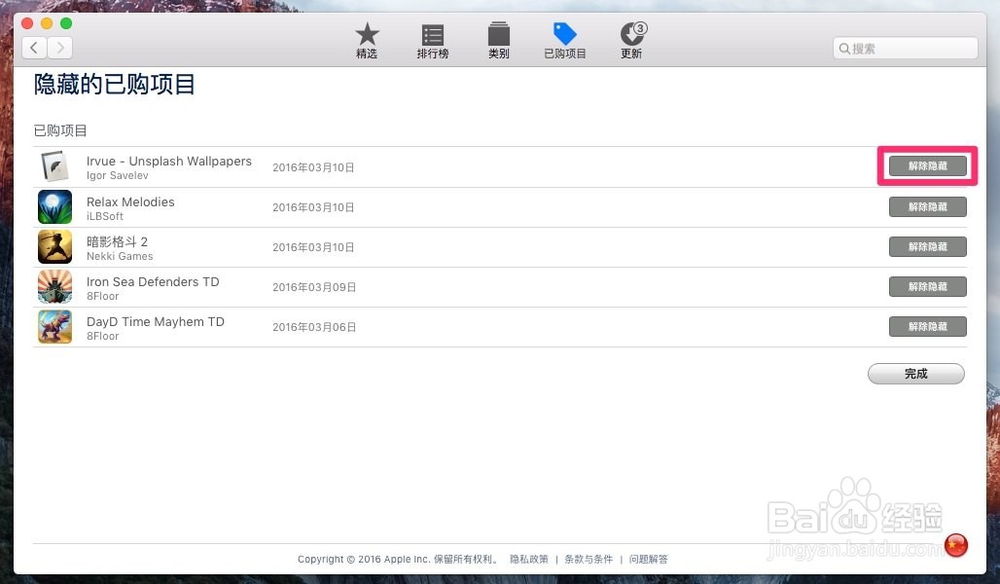
Task: Open the 隐私政策 privacy policy link
Action: [x=529, y=559]
